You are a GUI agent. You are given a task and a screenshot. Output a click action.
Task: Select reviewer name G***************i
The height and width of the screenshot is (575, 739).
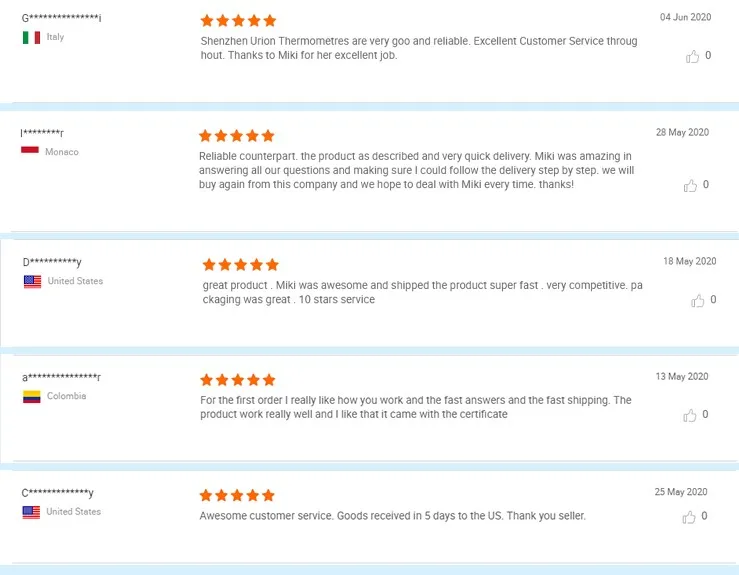(x=62, y=19)
